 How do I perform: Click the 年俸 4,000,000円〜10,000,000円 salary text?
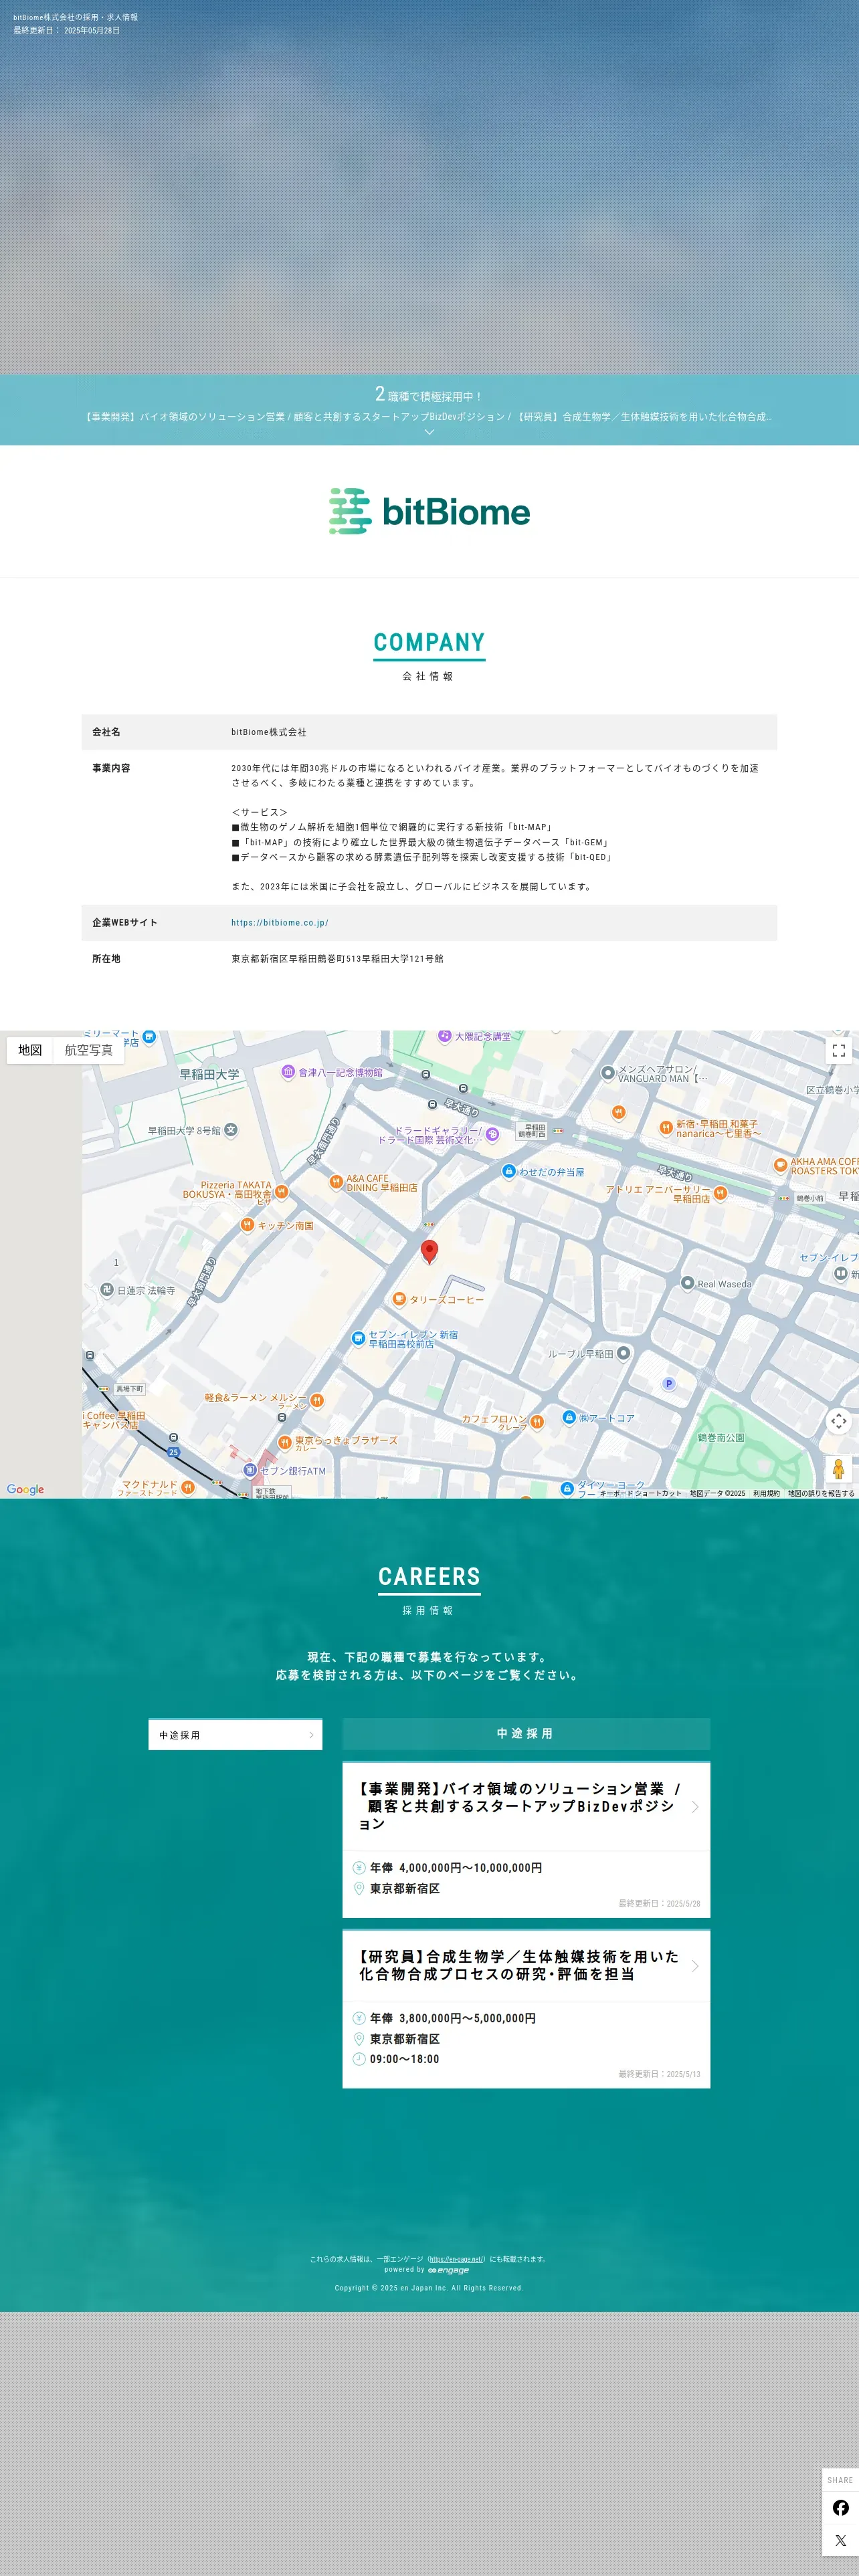456,1867
